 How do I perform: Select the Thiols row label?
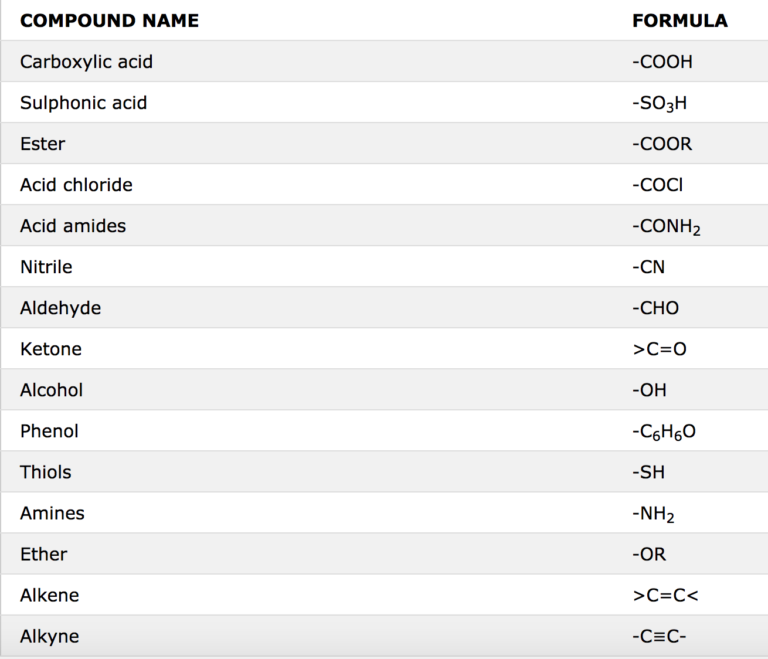46,472
